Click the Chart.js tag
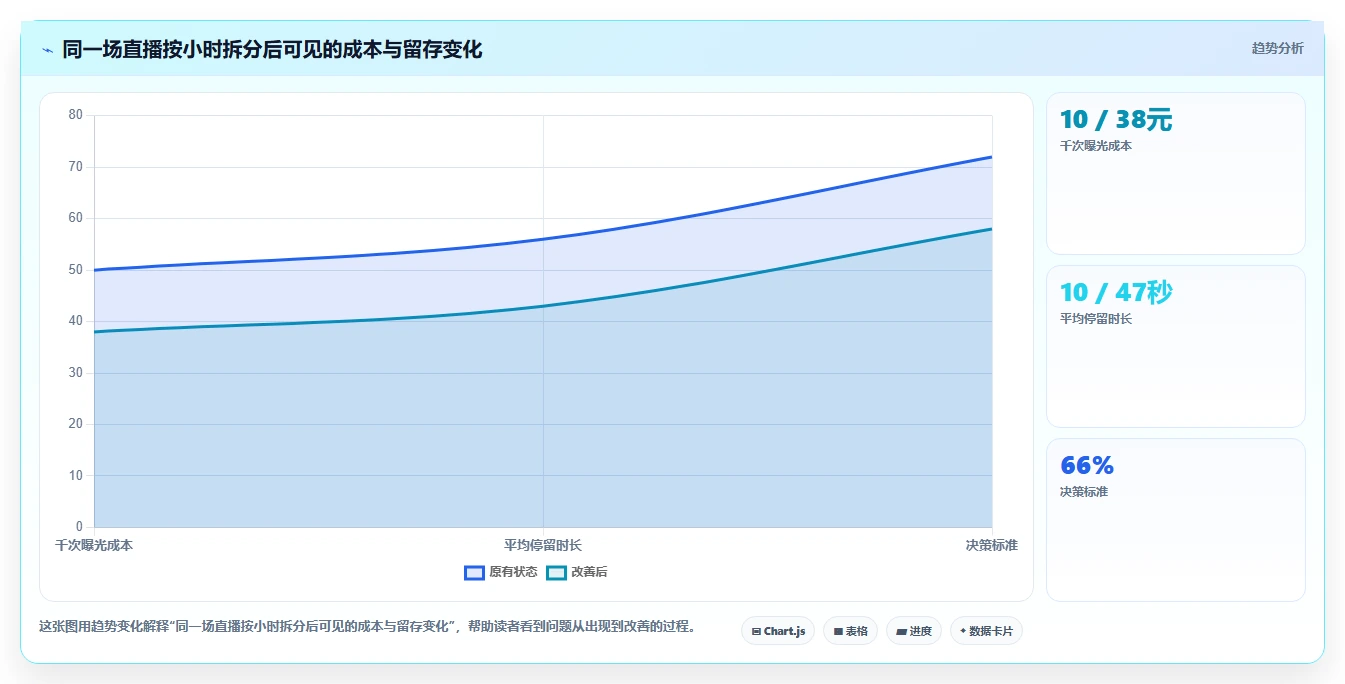The width and height of the screenshot is (1345, 684). pos(778,631)
